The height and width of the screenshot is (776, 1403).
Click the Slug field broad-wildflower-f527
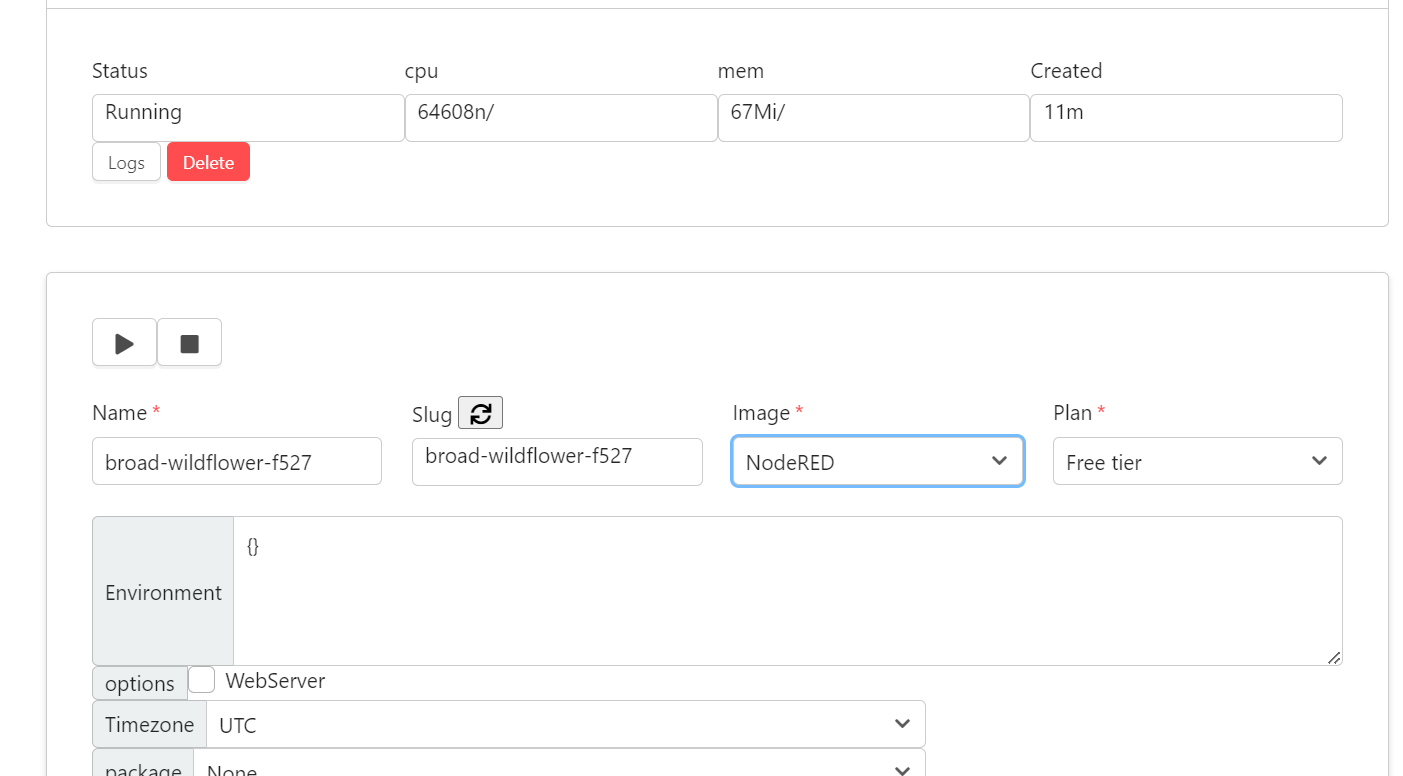(557, 462)
